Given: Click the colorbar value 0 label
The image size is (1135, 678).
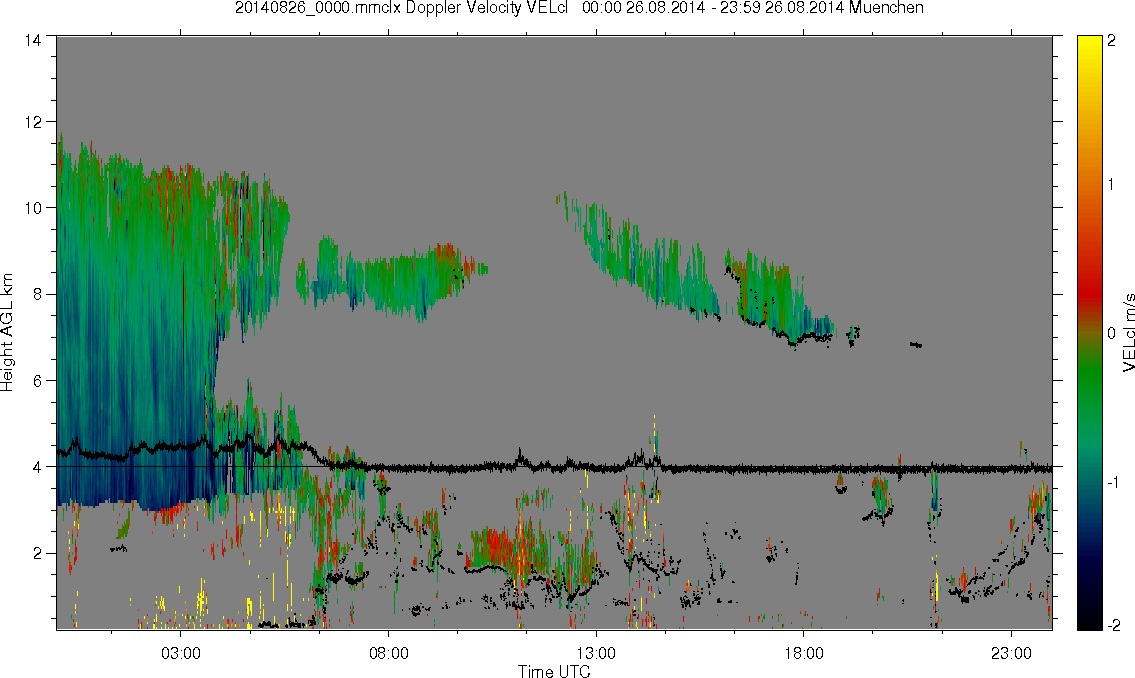Looking at the screenshot, I should pos(1112,333).
